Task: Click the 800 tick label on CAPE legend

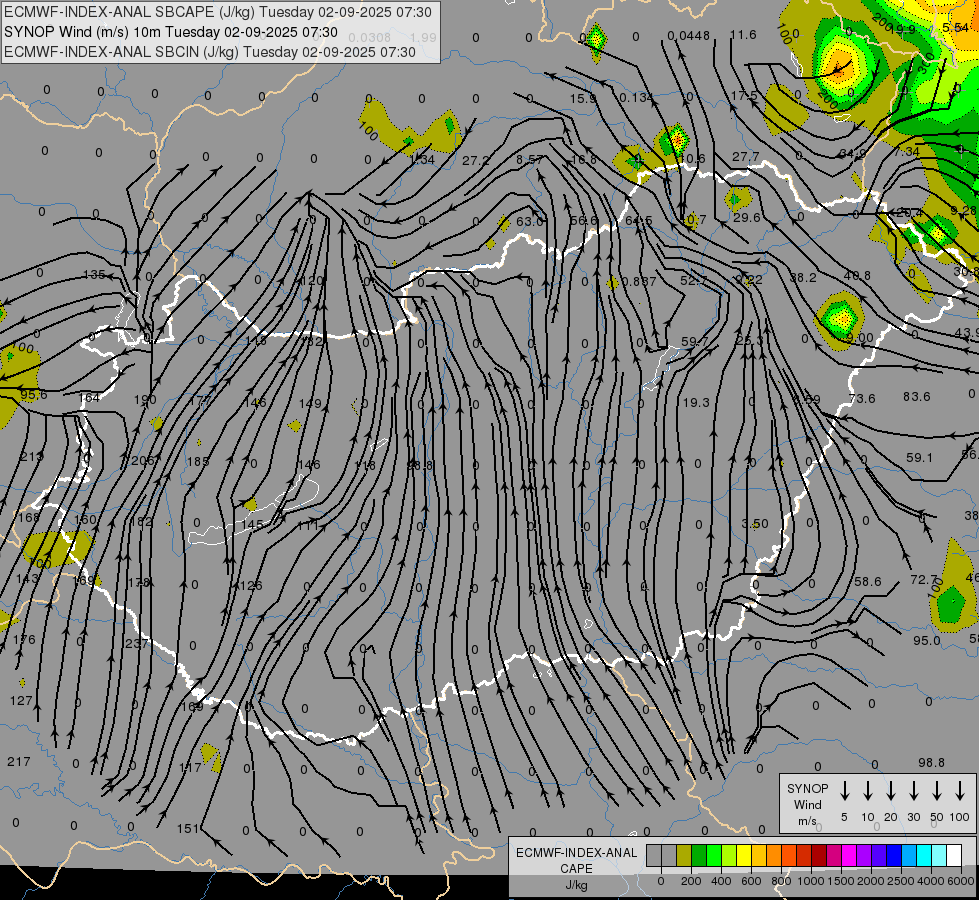Action: point(781,881)
